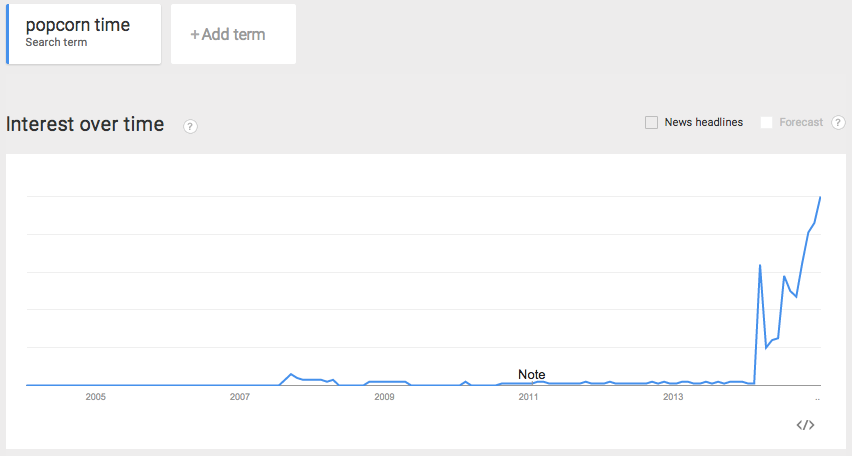Toggle the Forecast checkbox
The height and width of the screenshot is (456, 852).
766,122
